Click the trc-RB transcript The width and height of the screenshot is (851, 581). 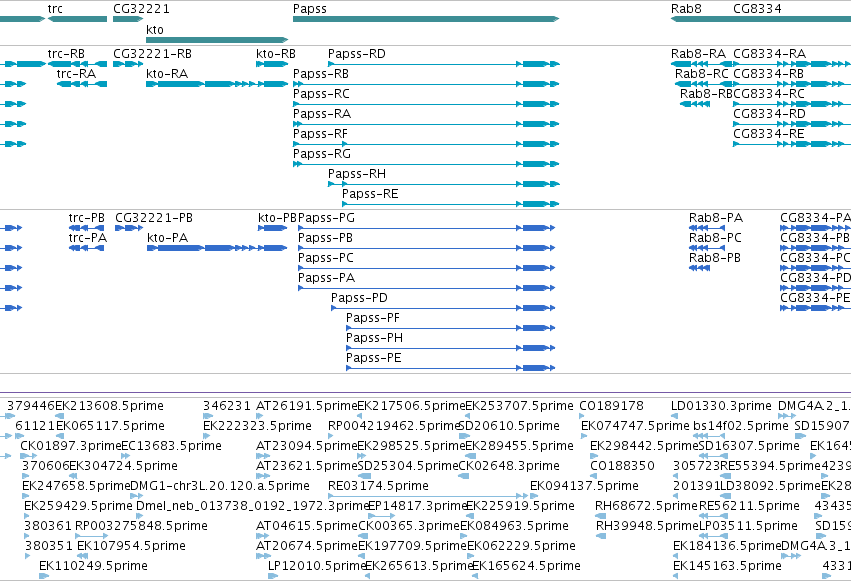[77, 64]
